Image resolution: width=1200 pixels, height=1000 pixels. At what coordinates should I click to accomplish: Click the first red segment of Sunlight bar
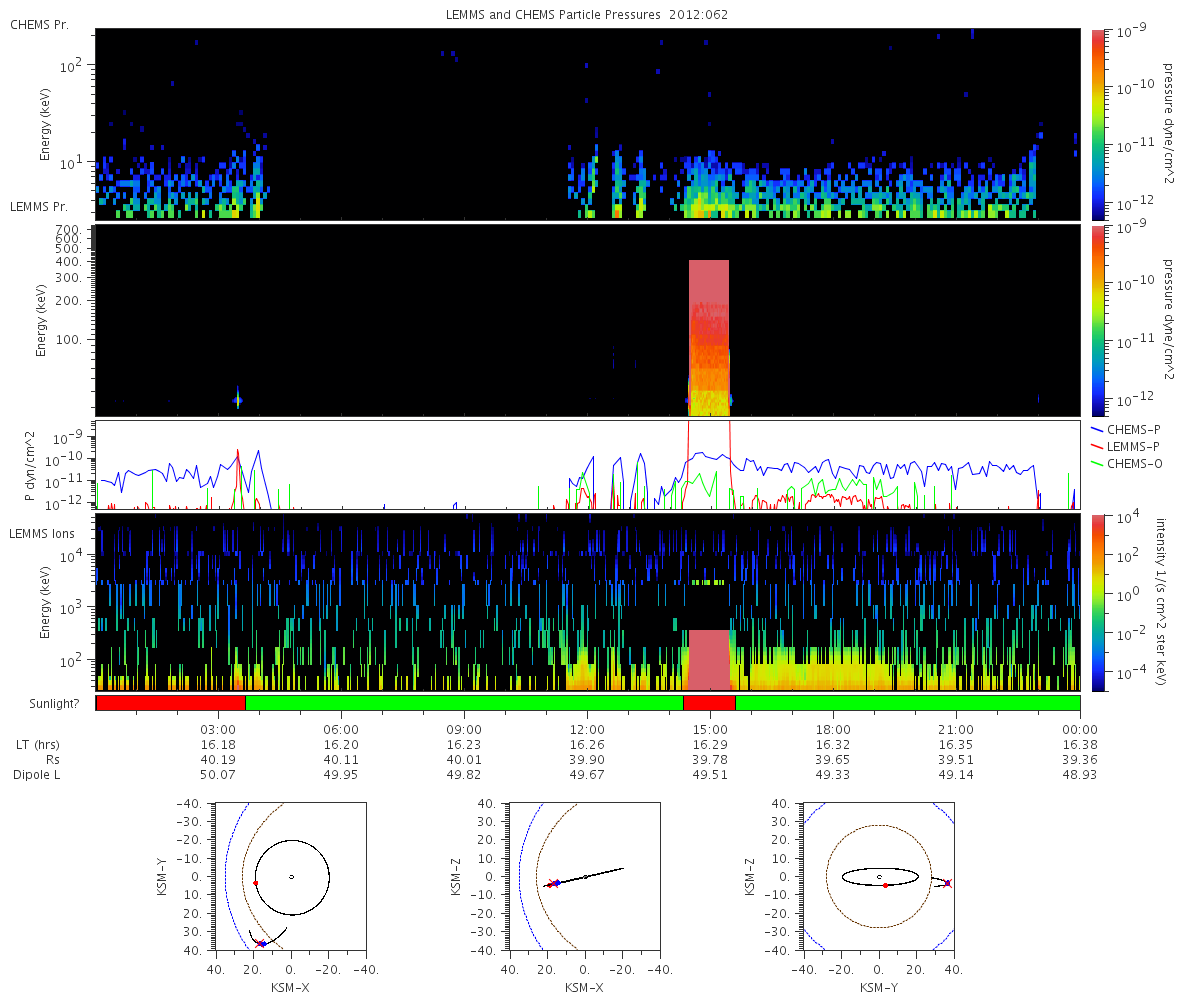pyautogui.click(x=170, y=703)
